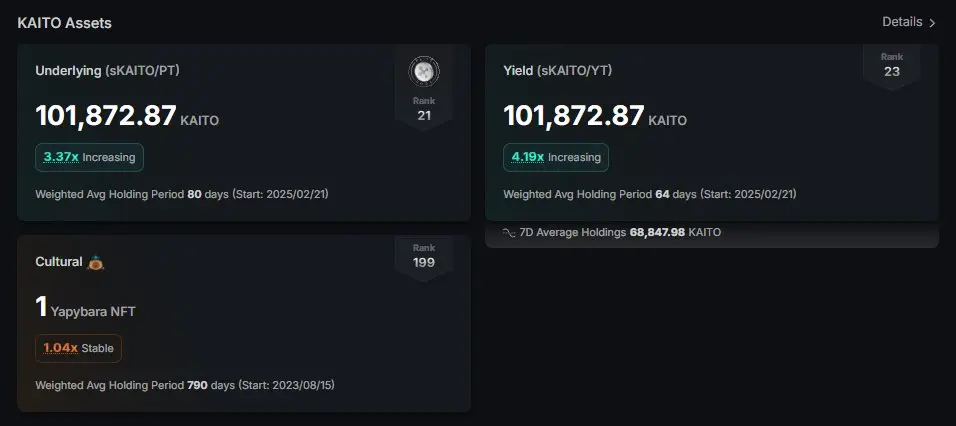
Task: Click the 1 Yapybara NFT holding
Action: (x=86, y=309)
